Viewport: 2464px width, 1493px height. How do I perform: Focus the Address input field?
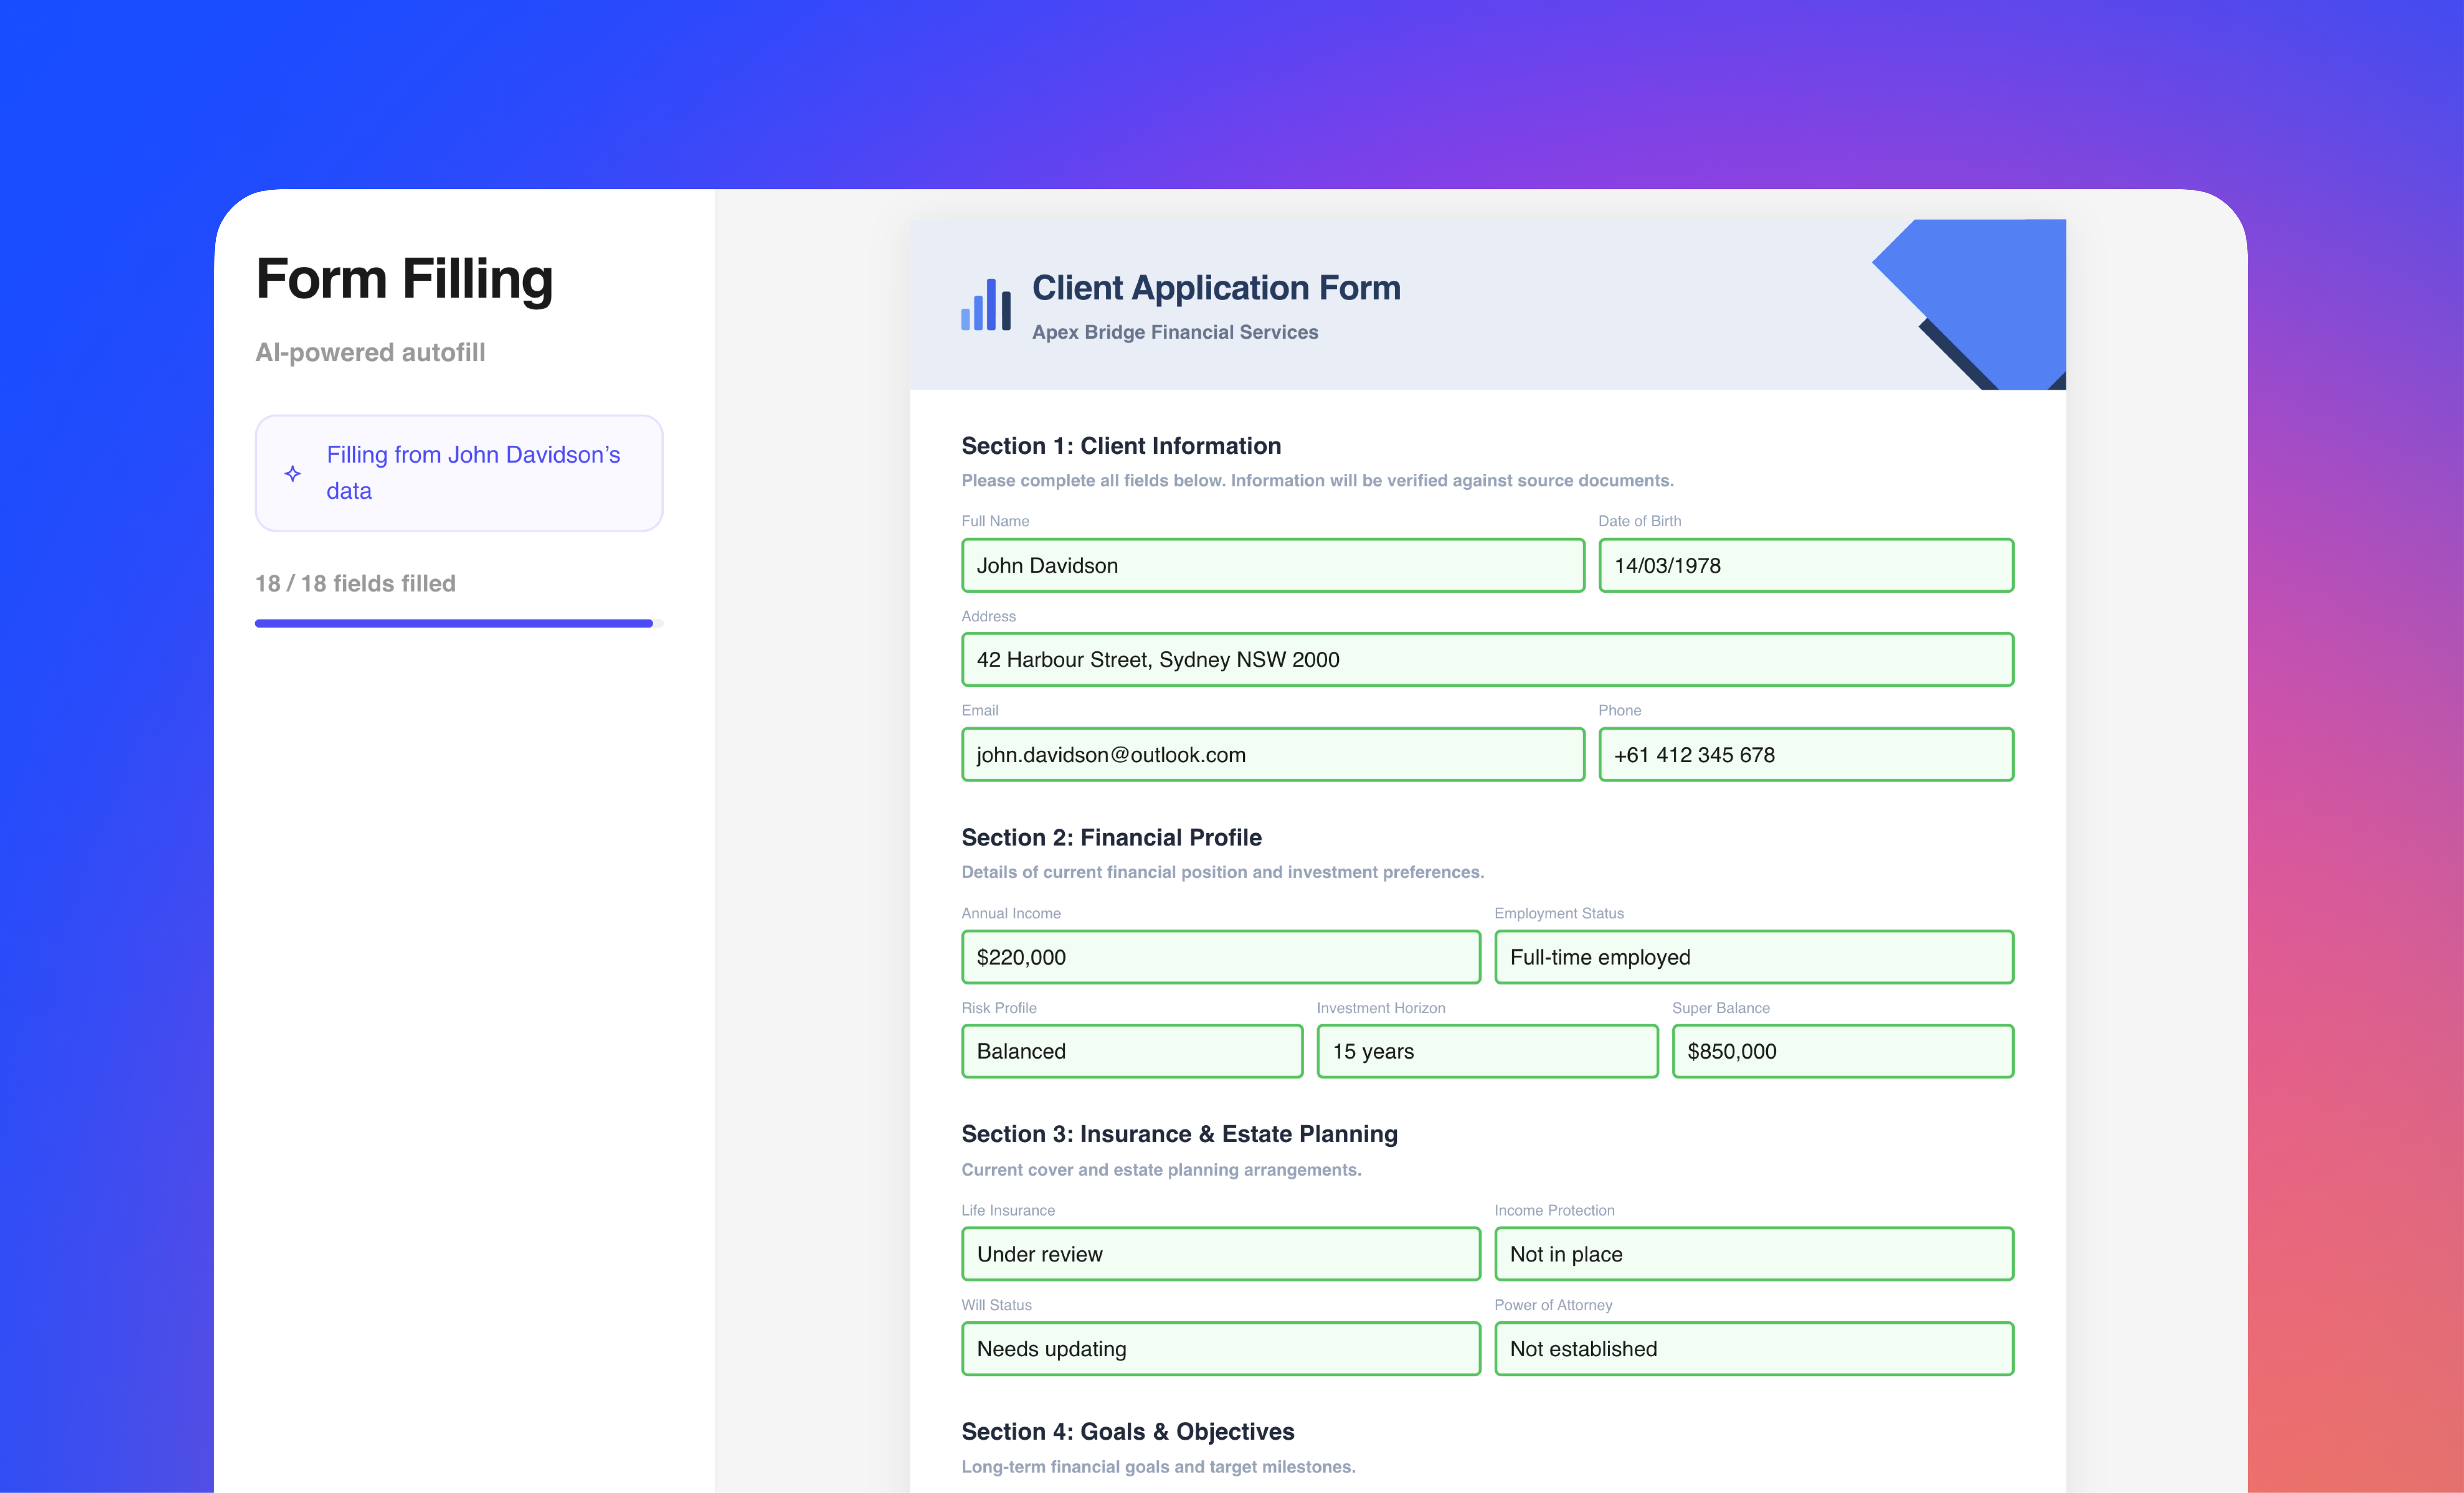[x=1486, y=659]
